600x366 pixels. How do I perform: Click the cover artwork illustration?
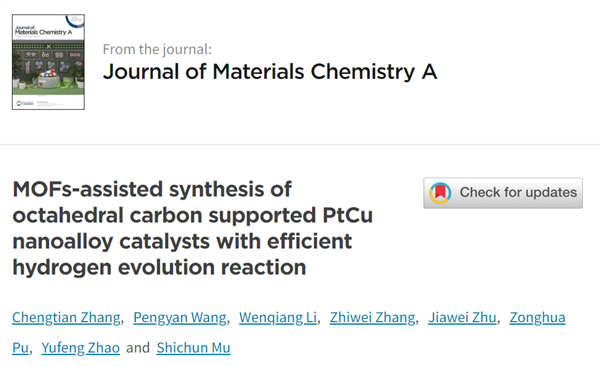(48, 69)
